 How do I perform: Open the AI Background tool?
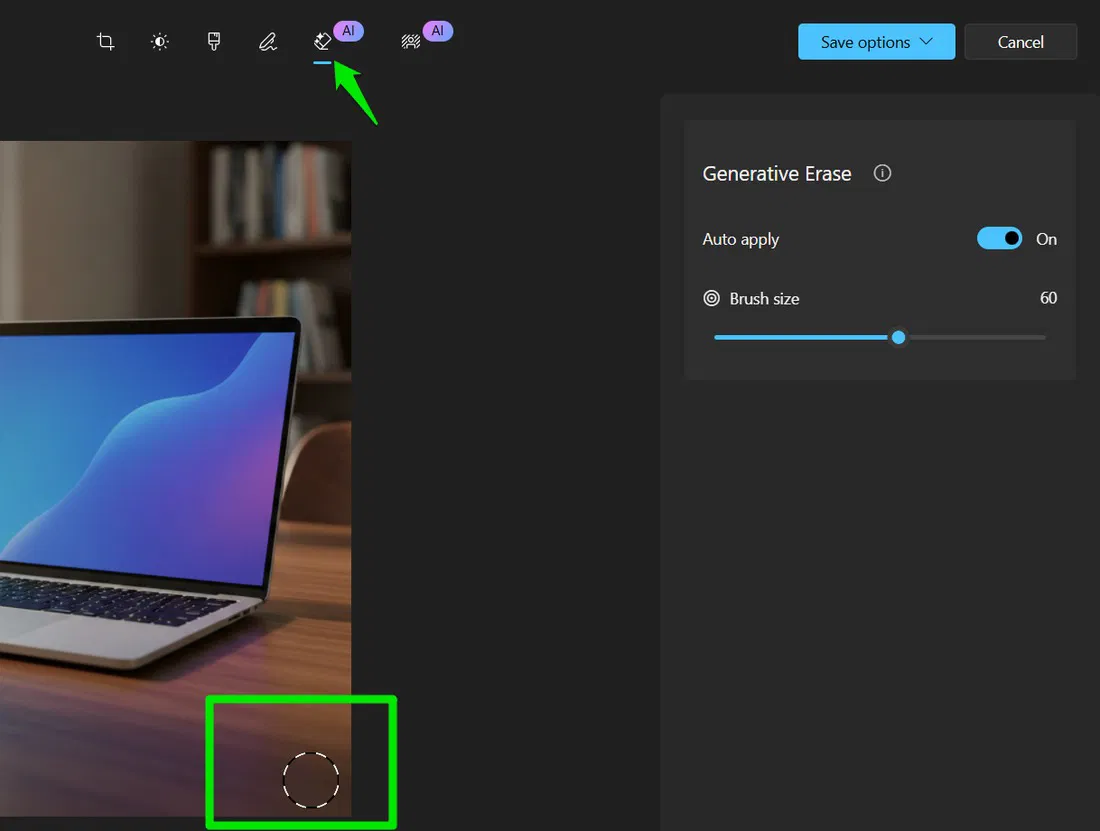410,41
